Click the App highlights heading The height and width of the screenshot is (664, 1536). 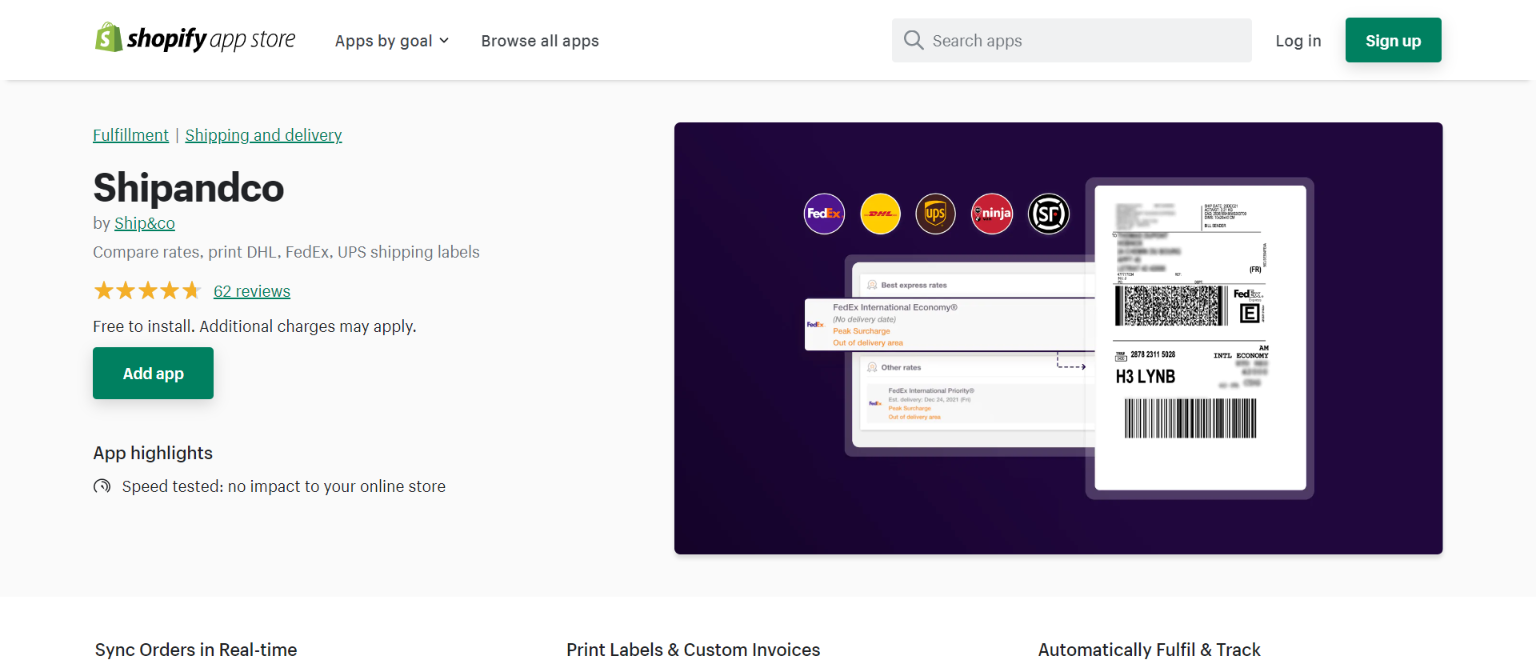(x=153, y=453)
